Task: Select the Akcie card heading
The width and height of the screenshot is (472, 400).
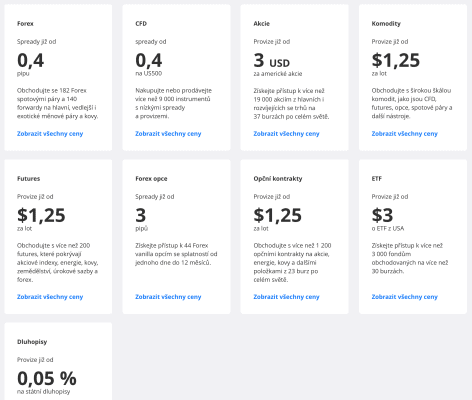Action: (x=262, y=24)
